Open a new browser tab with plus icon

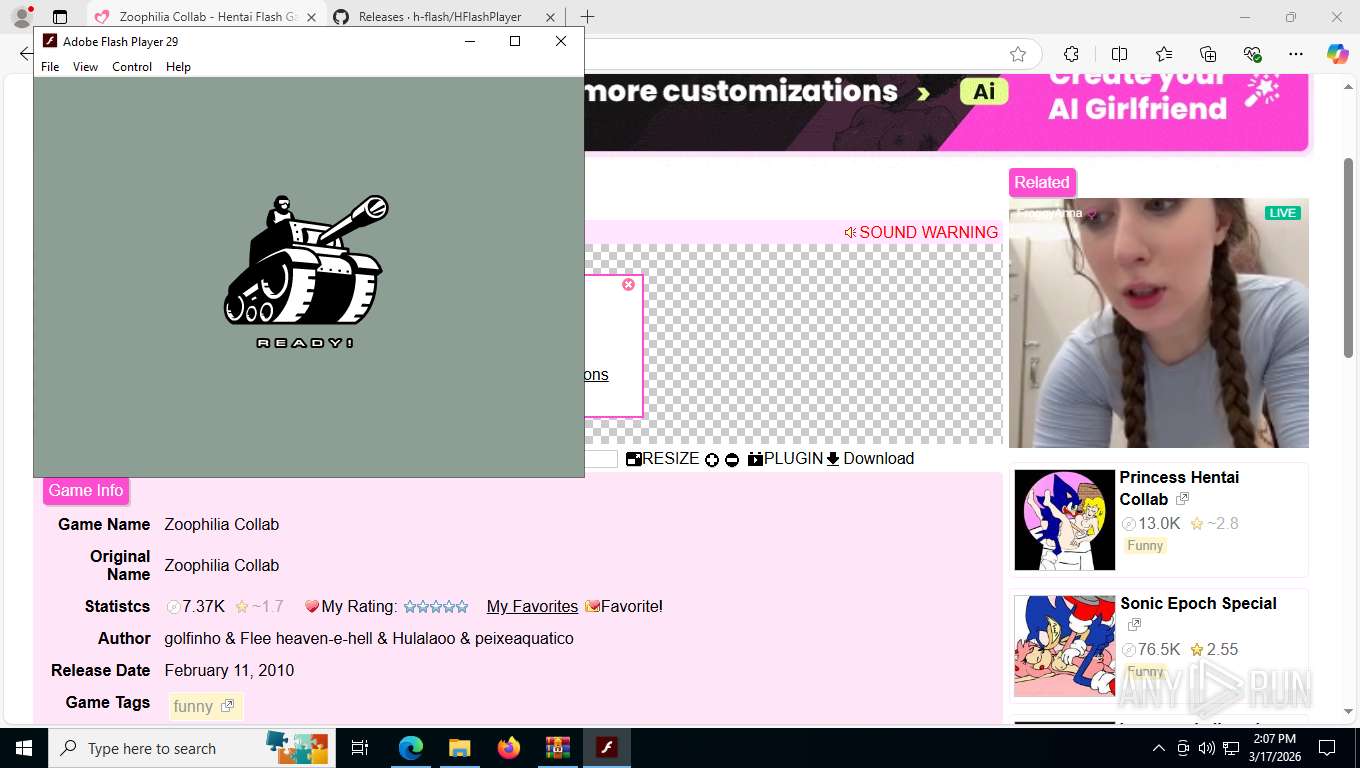(x=587, y=17)
